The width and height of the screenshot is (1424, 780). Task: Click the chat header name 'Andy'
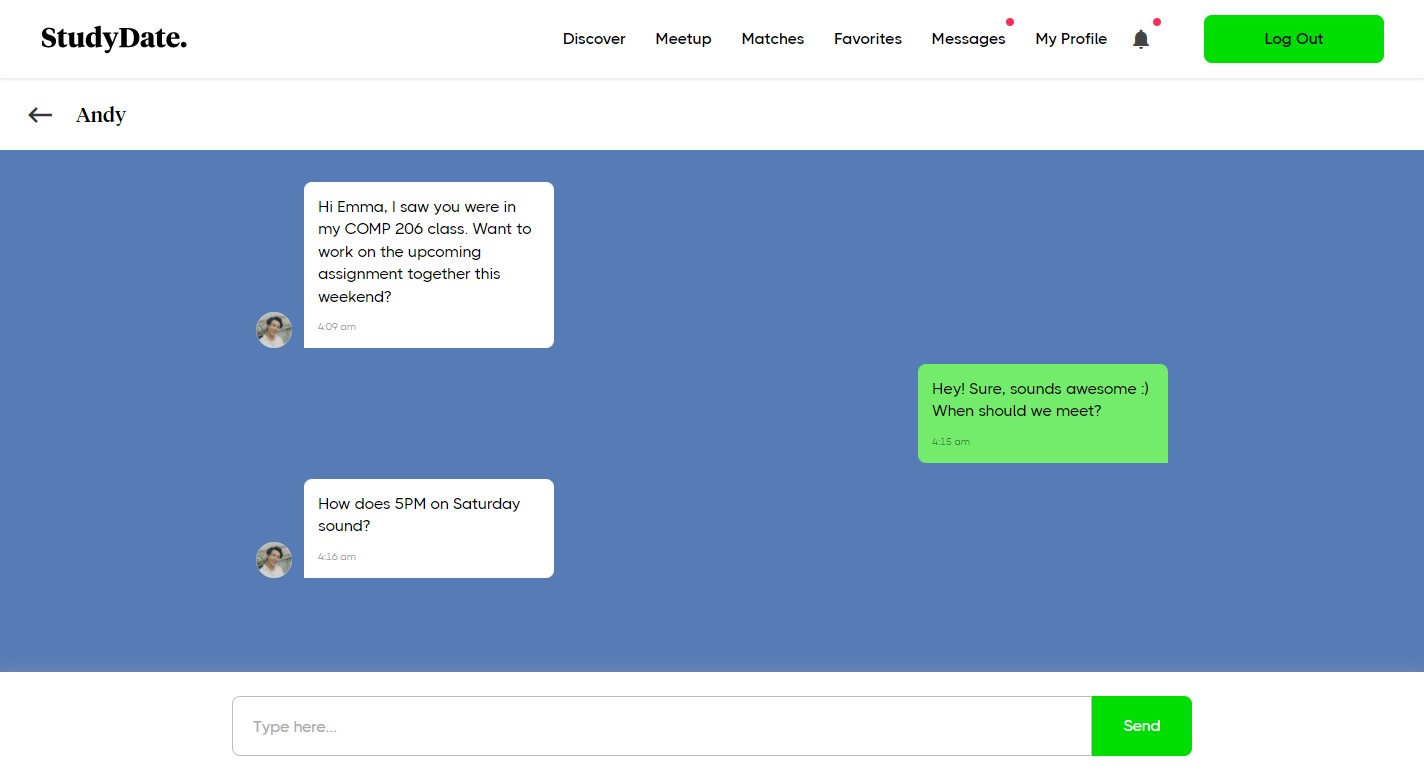coord(101,115)
